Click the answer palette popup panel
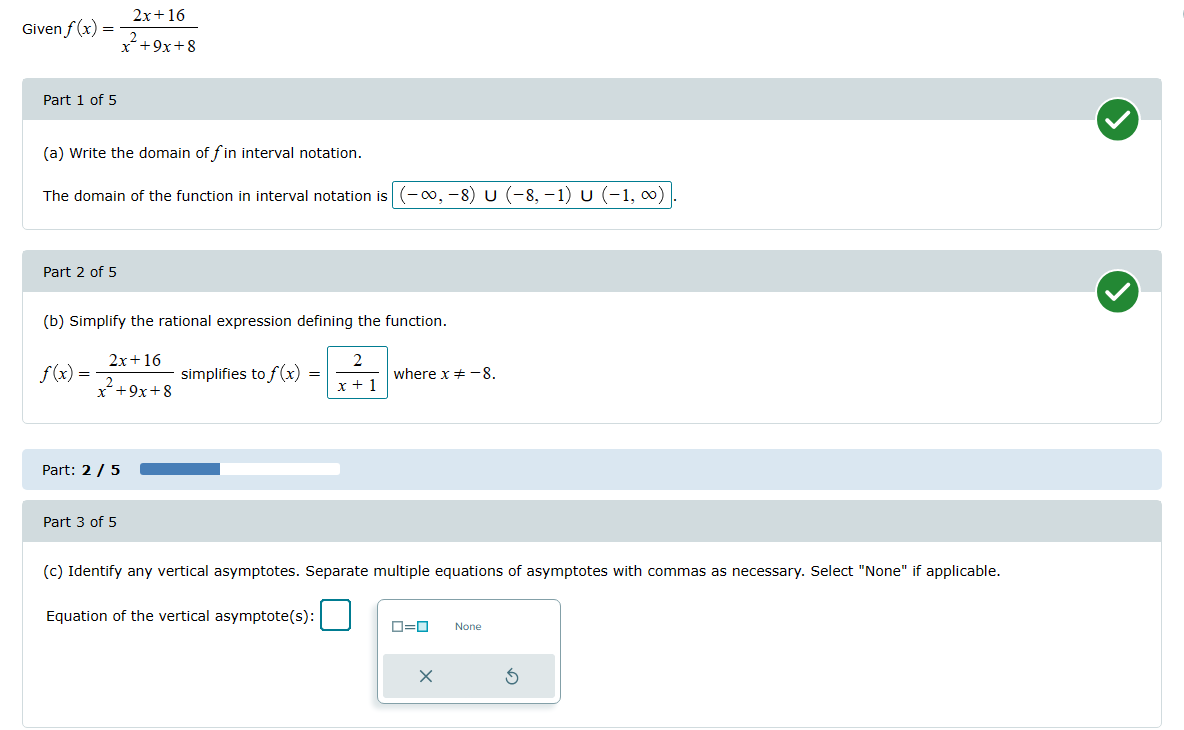1184x730 pixels. (468, 651)
